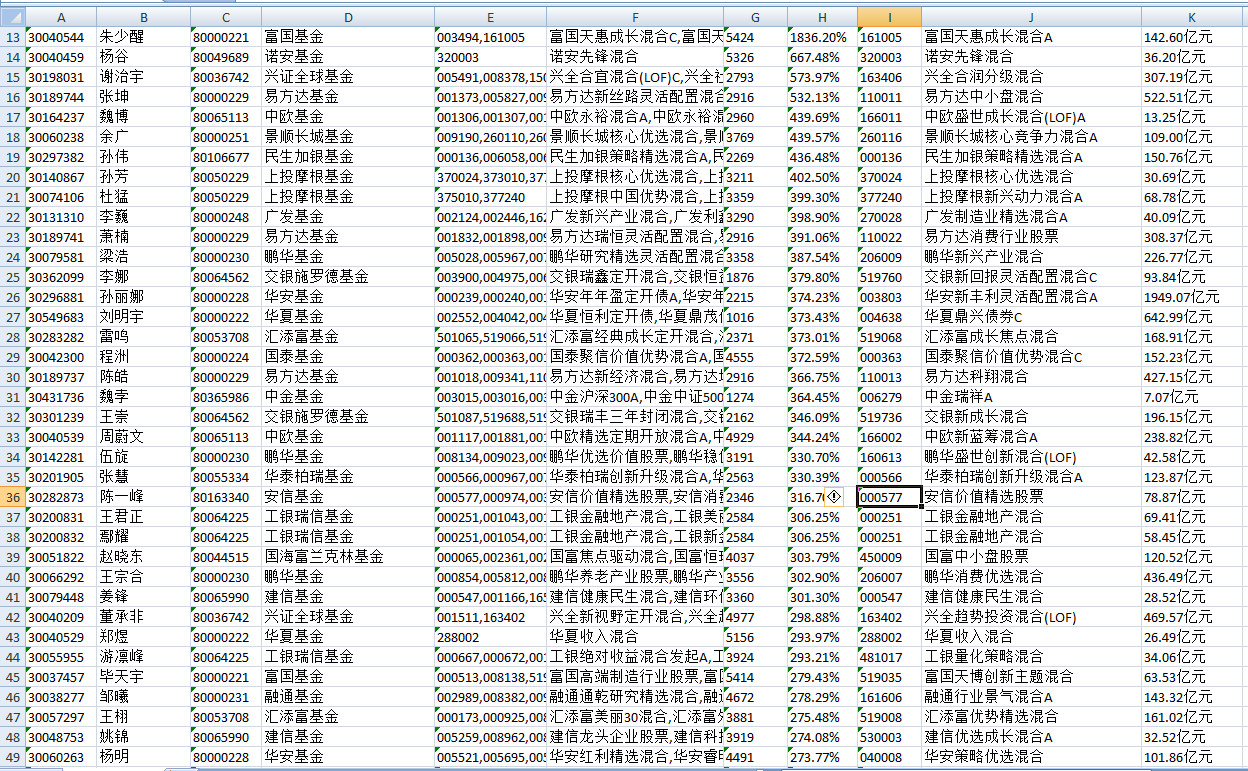Click the 667.48% cell
The image size is (1248, 771).
822,57
